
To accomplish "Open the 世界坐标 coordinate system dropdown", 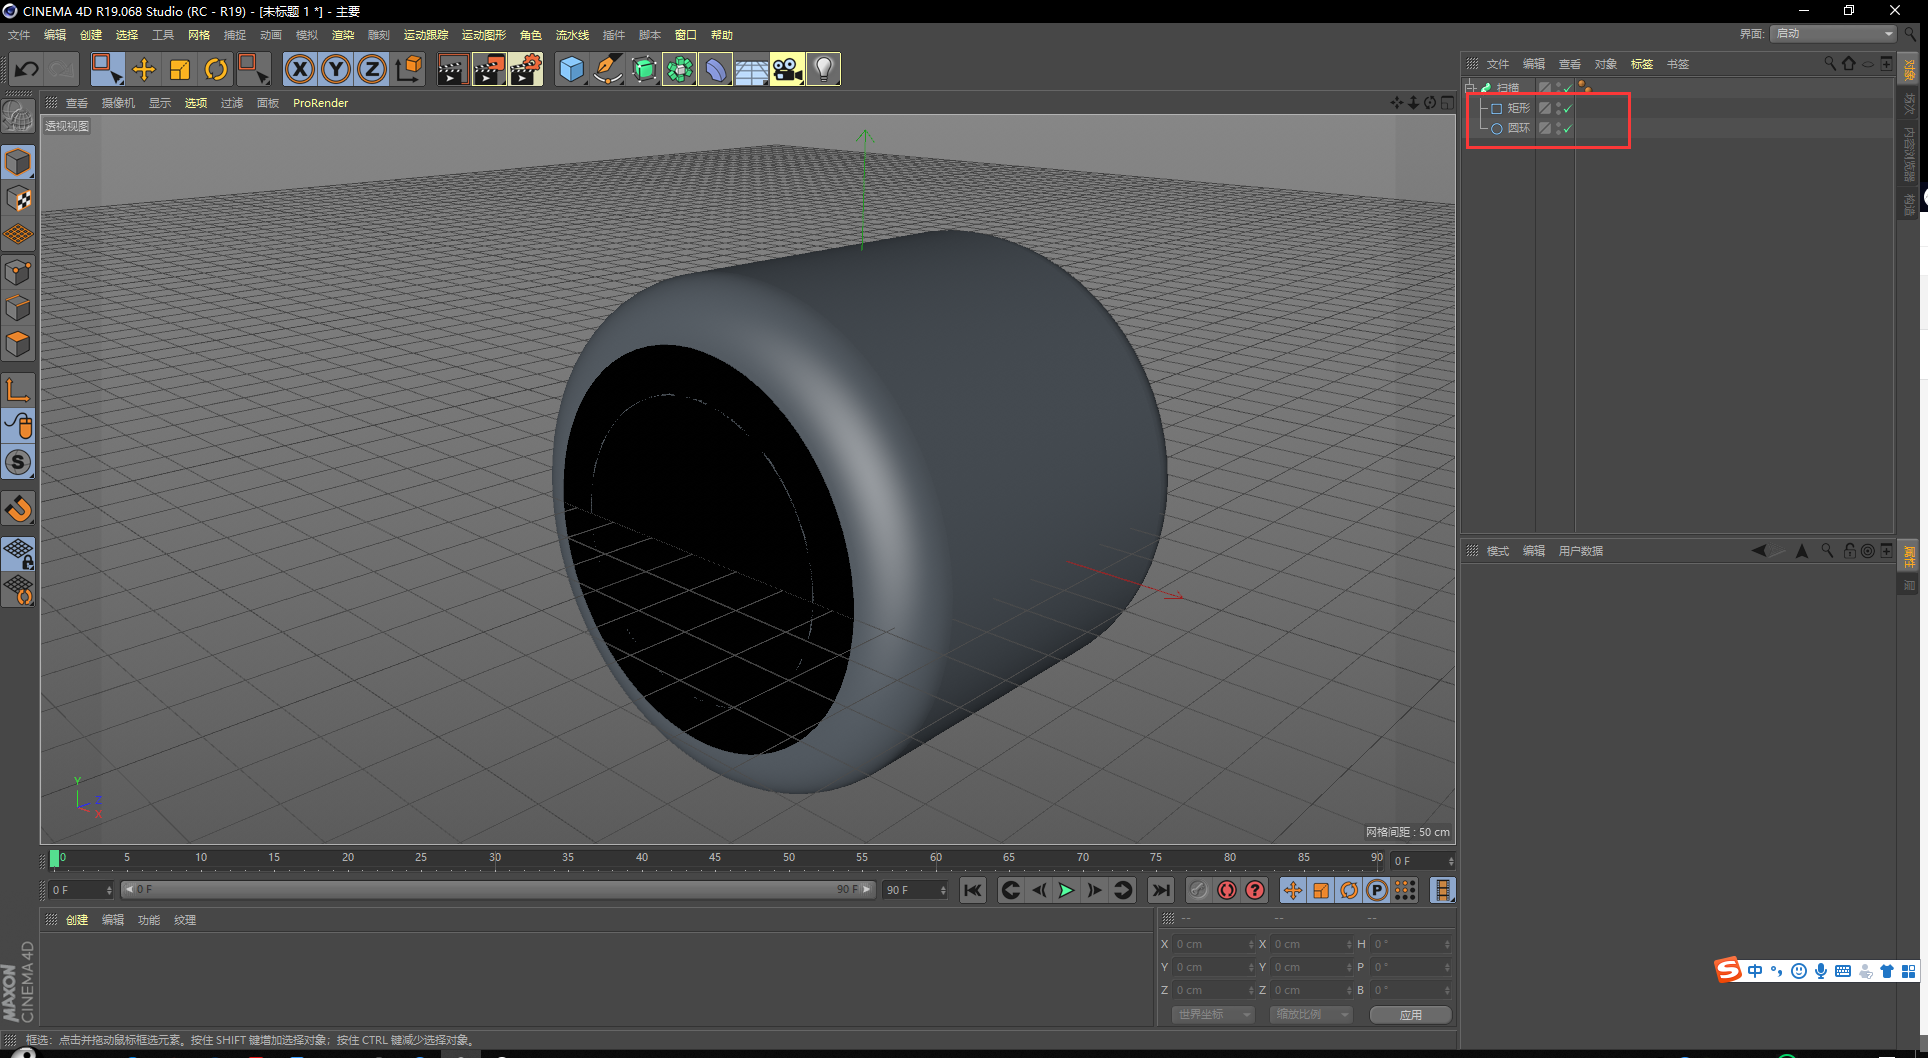I will pyautogui.click(x=1211, y=1014).
